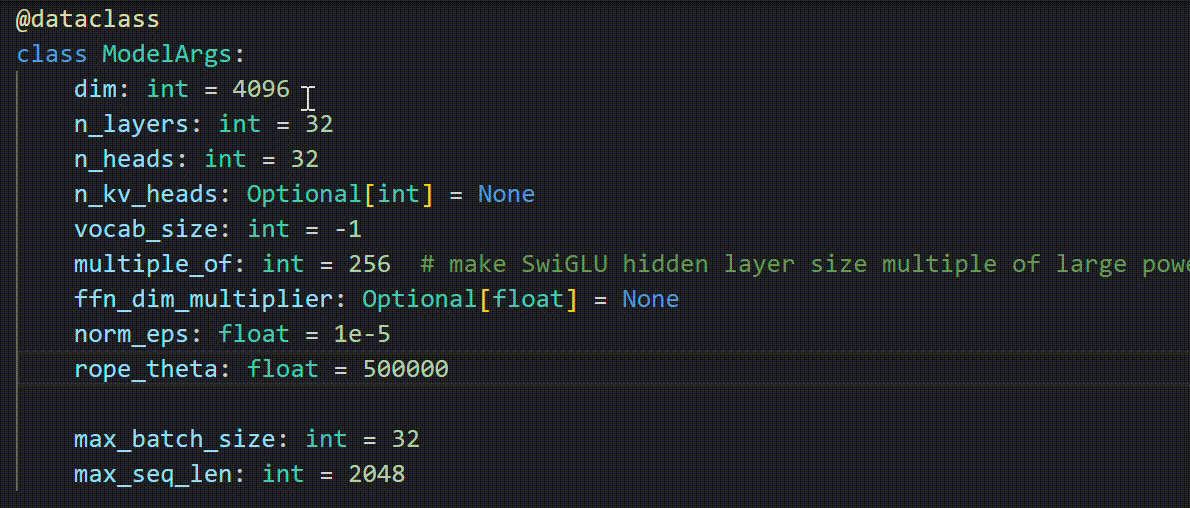The width and height of the screenshot is (1190, 508).
Task: Click Optional in the n_kv_heads line
Action: (305, 194)
